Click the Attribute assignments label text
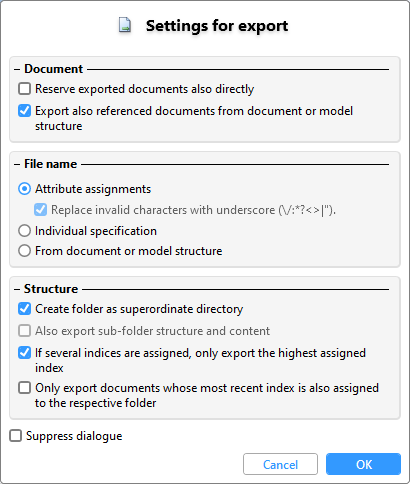The height and width of the screenshot is (484, 410). [x=93, y=189]
